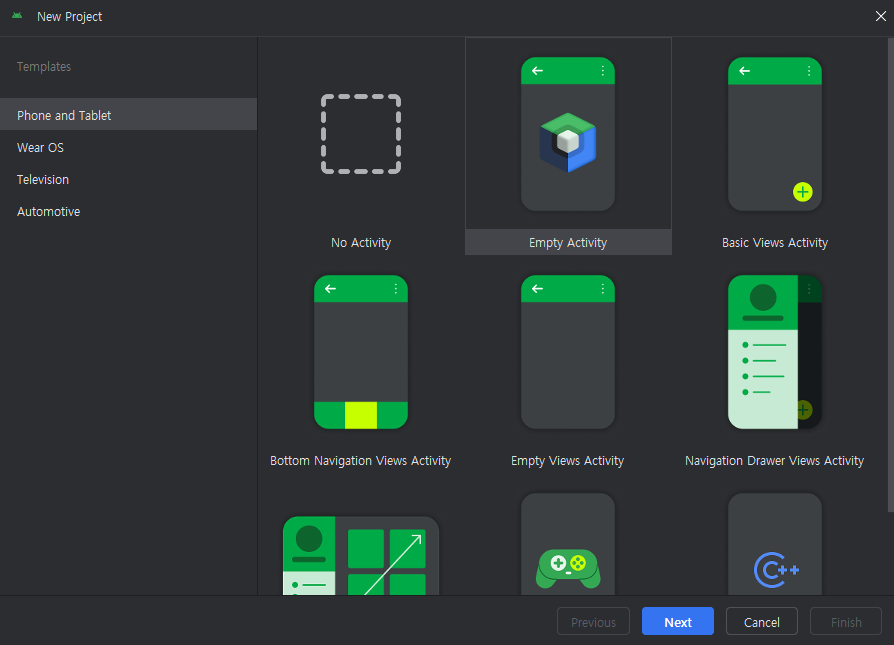Click the disabled Finish button
Viewport: 894px width, 645px height.
(x=846, y=622)
